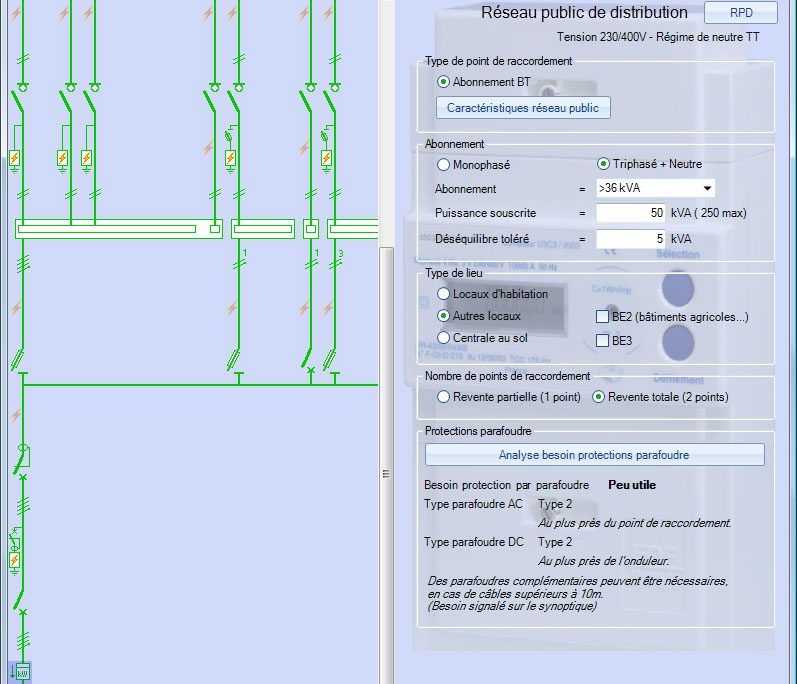Viewport: 797px width, 684px height.
Task: Enable the BE2 (bâtiments agricoles...) checkbox
Action: 602,317
